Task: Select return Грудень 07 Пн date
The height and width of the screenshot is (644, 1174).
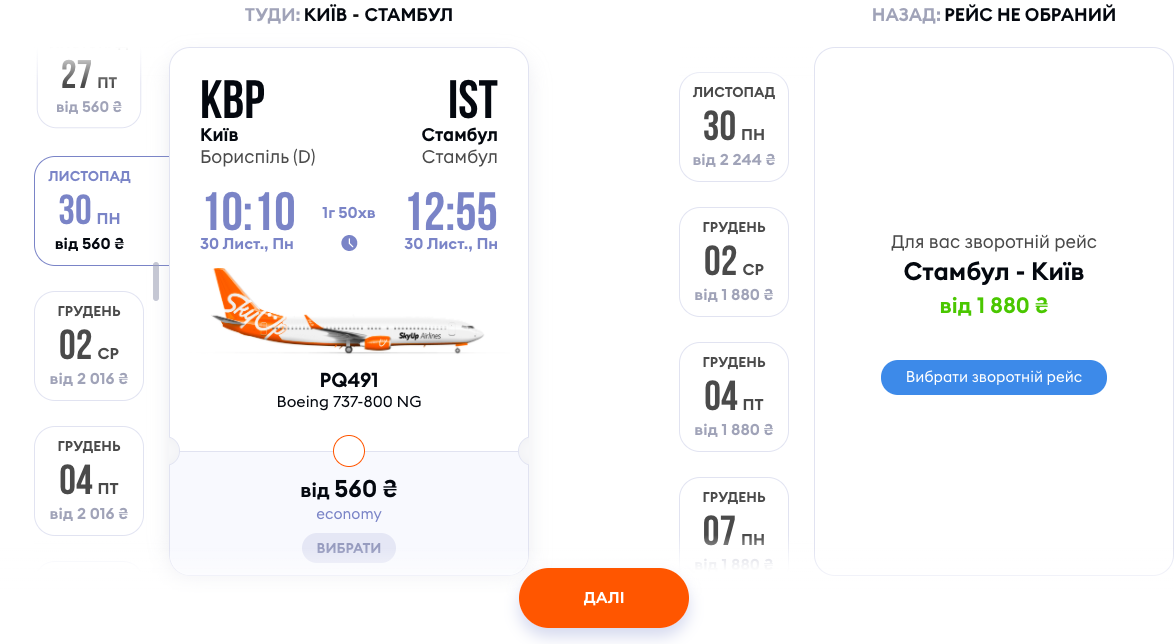Action: pyautogui.click(x=734, y=523)
